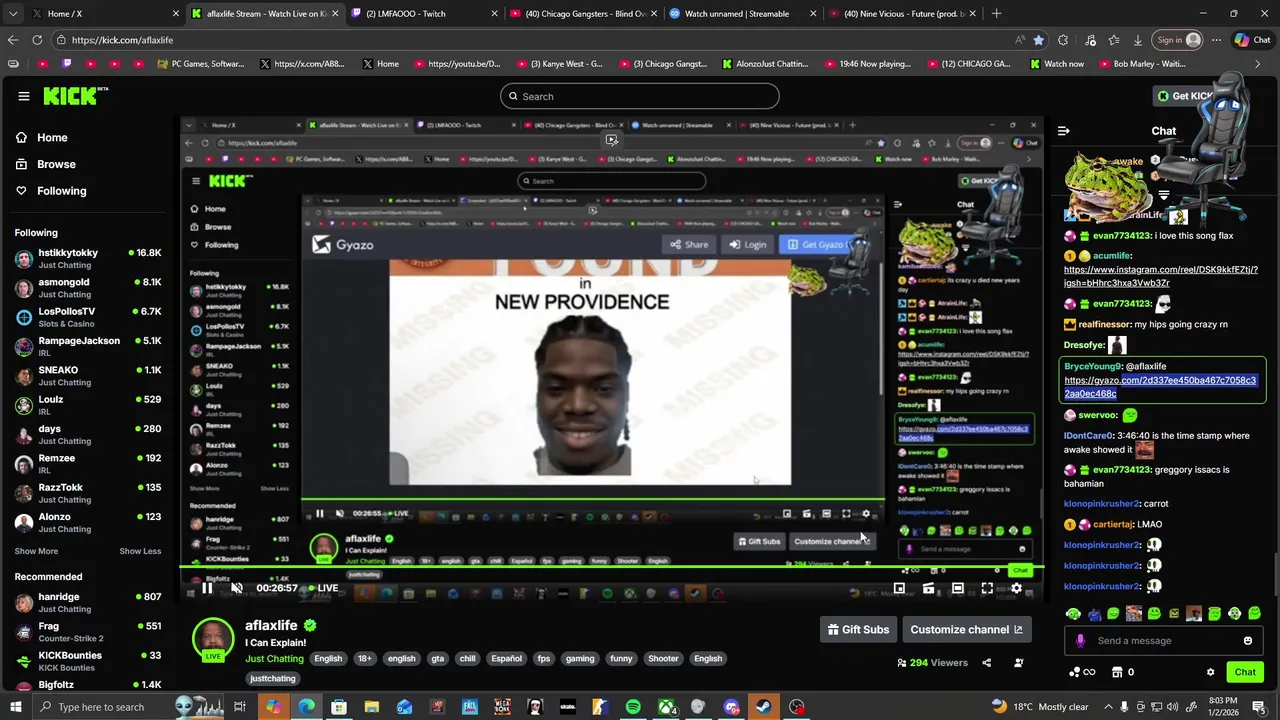The image size is (1280, 720).
Task: Open hstikkytokky channel in Following list
Action: coord(88,259)
